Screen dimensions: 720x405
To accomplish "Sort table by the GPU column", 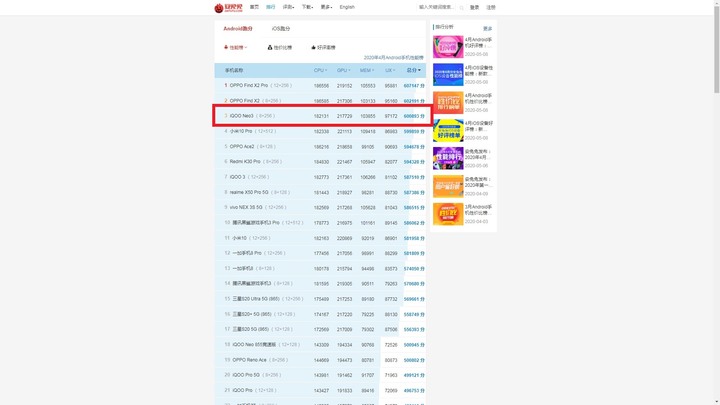I will (x=343, y=70).
